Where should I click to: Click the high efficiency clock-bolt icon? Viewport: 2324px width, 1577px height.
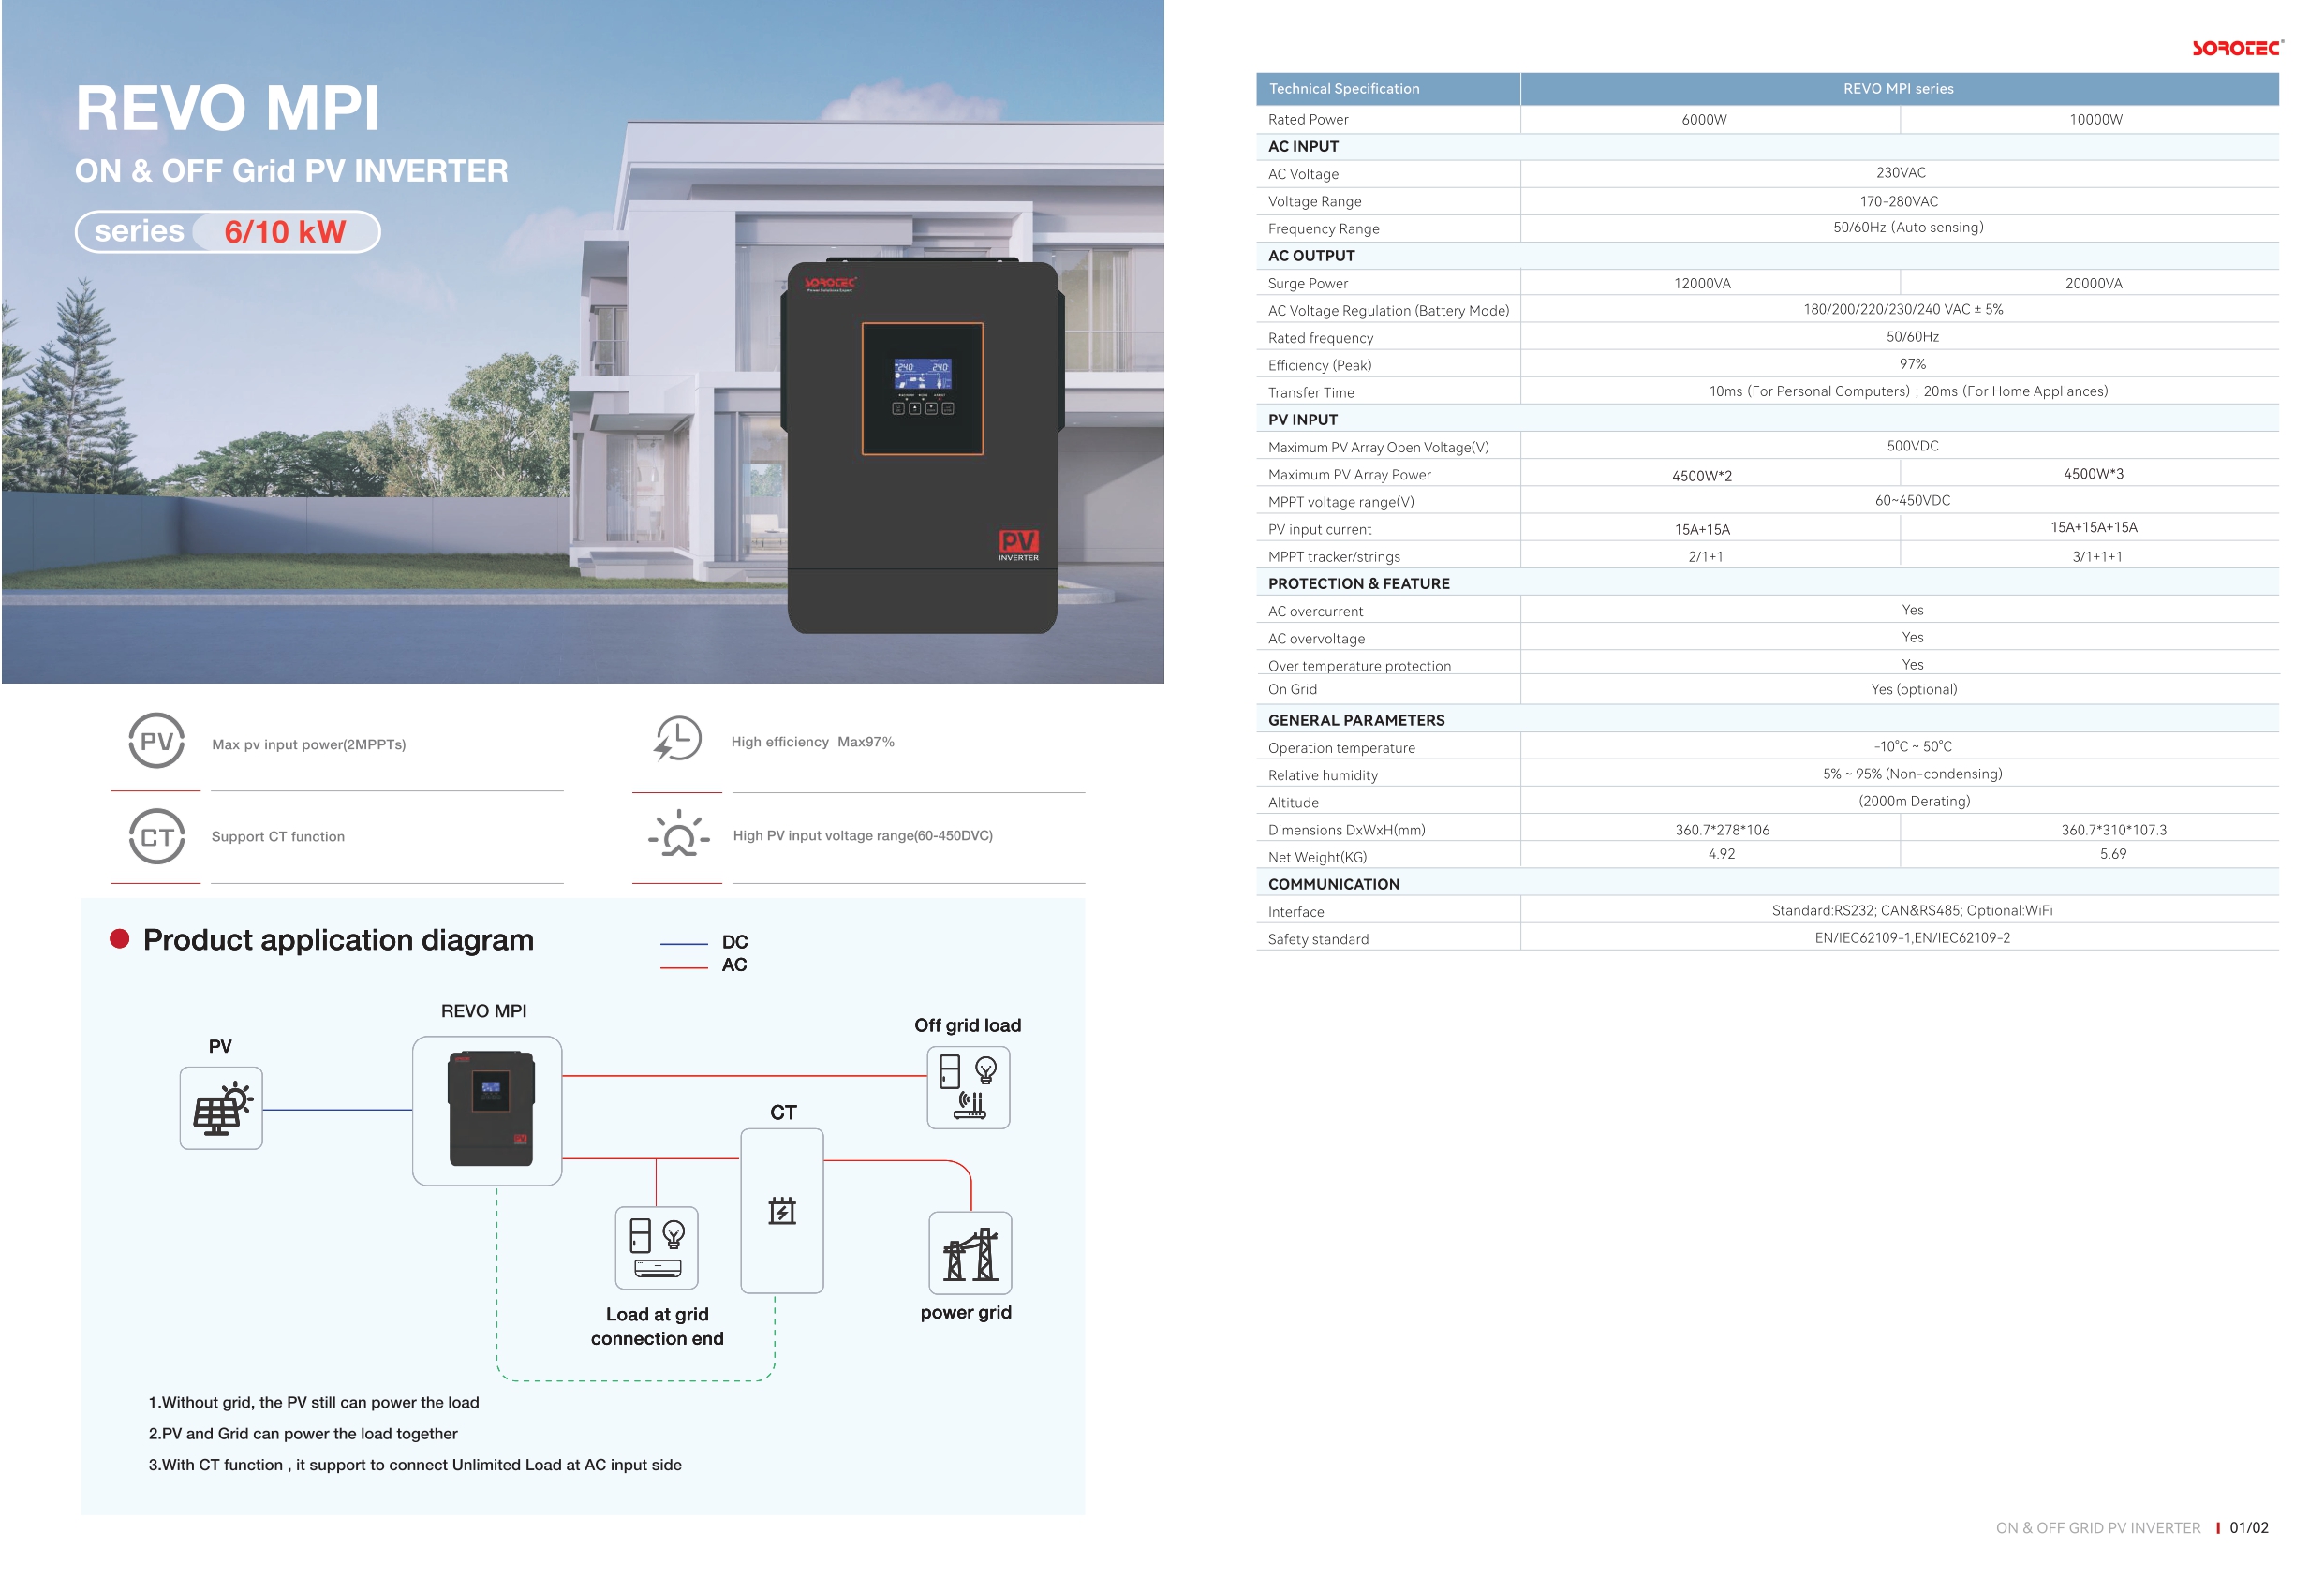pos(678,739)
